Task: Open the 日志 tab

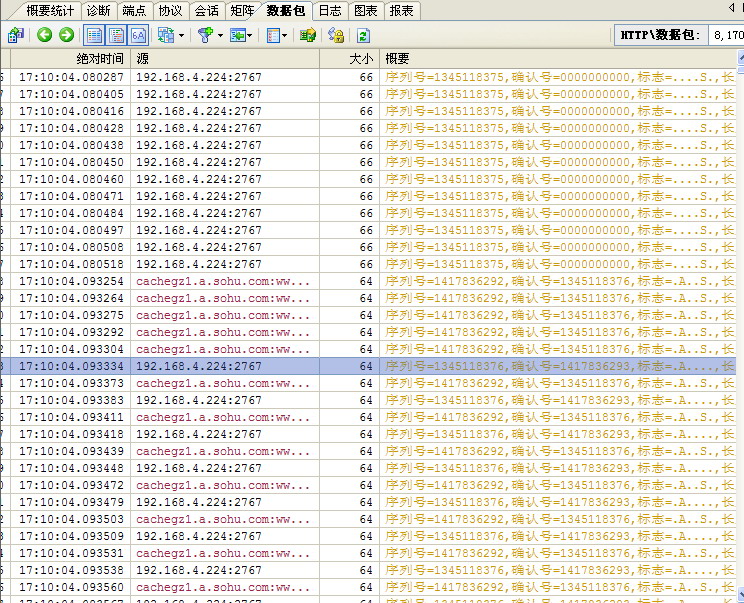Action: tap(329, 11)
